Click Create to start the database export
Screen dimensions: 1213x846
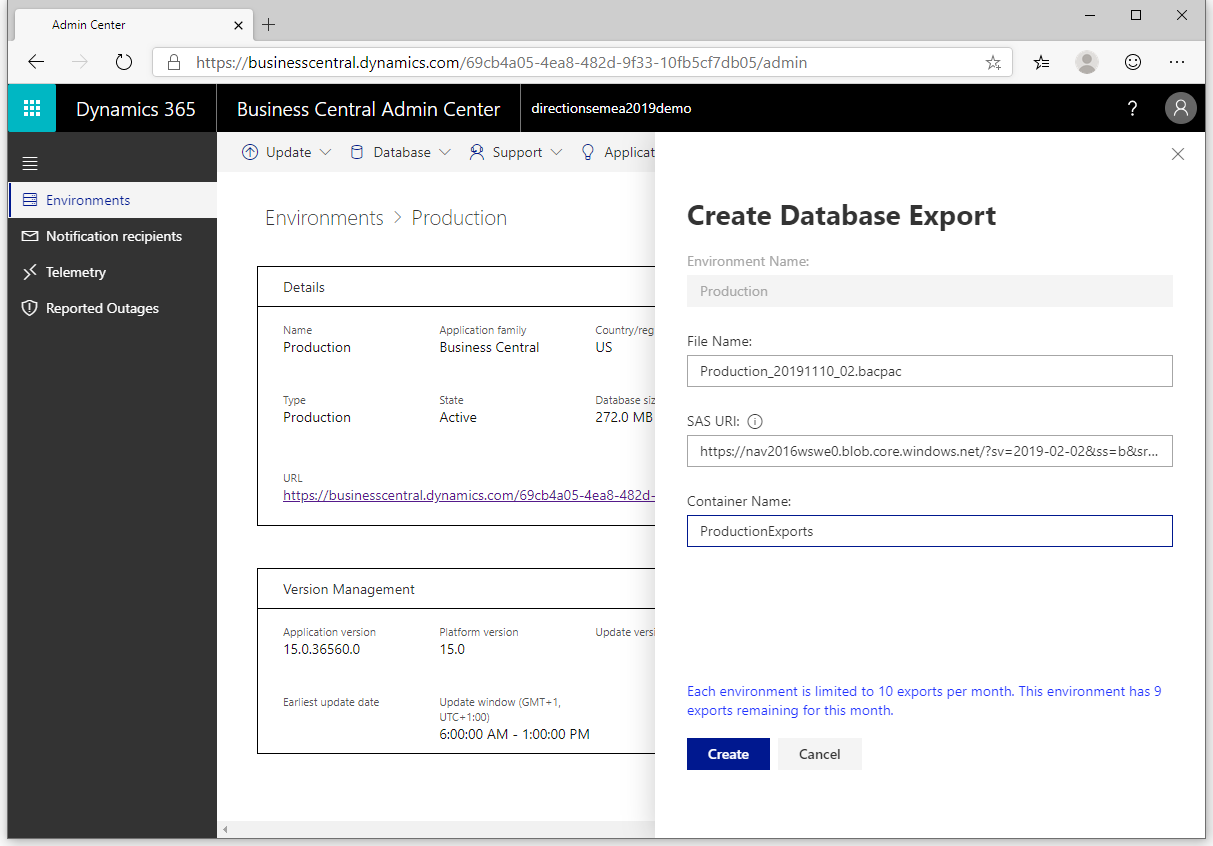[727, 754]
